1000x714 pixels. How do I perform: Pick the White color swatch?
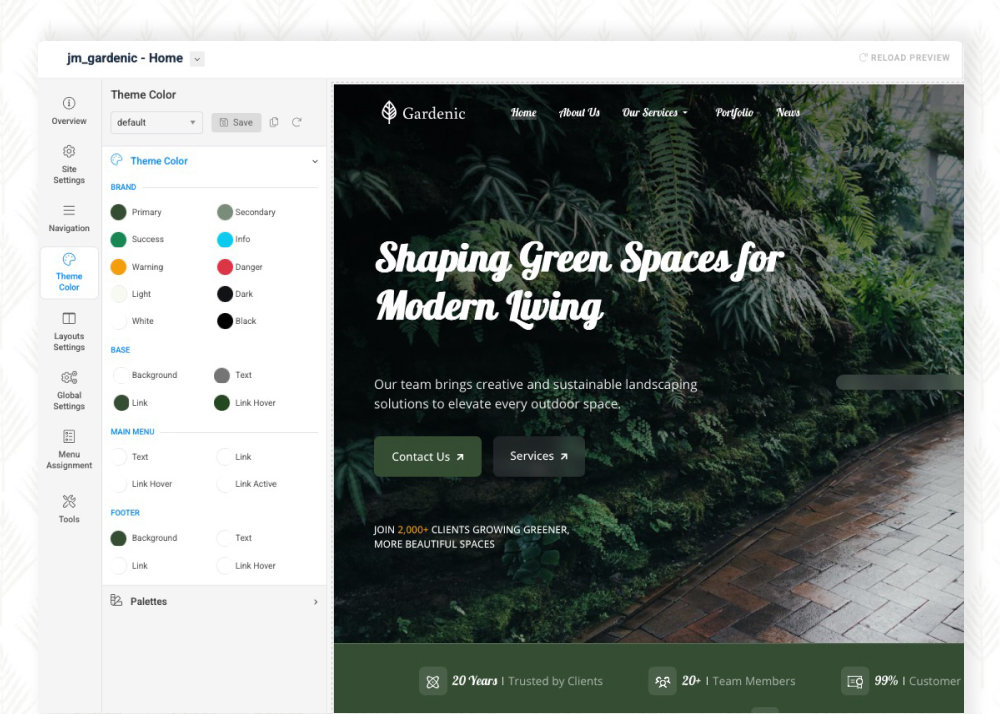point(119,321)
